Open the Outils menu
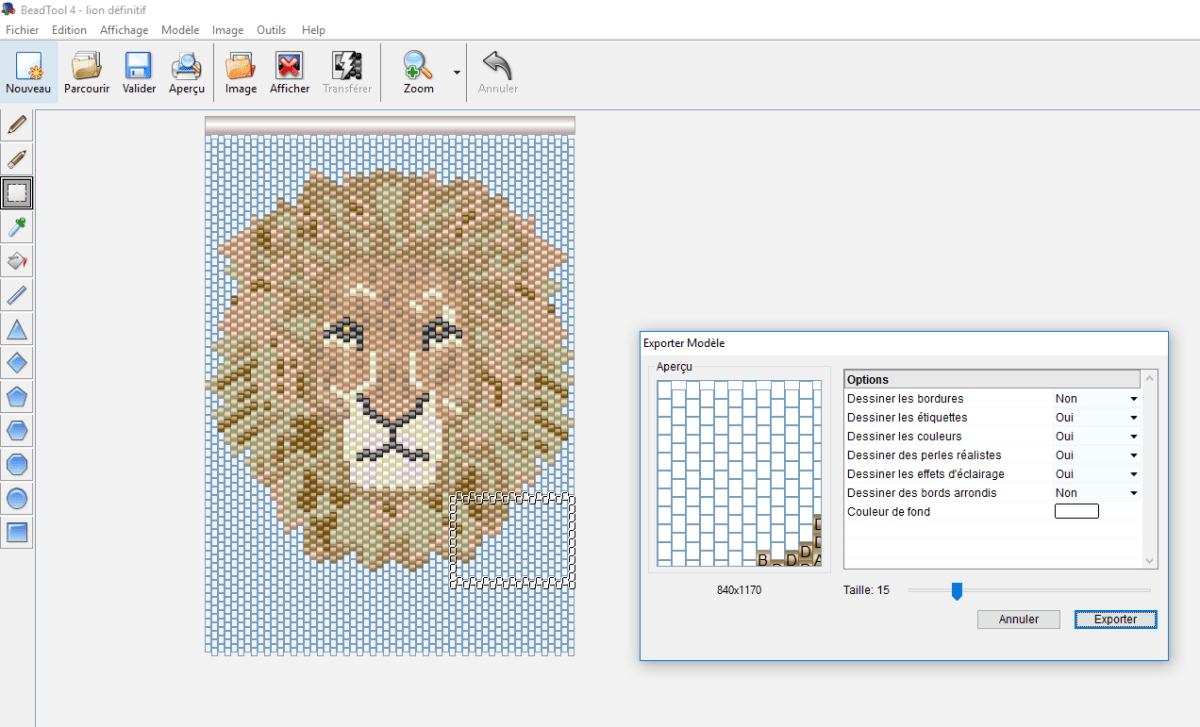Viewport: 1200px width, 727px height. pos(271,30)
